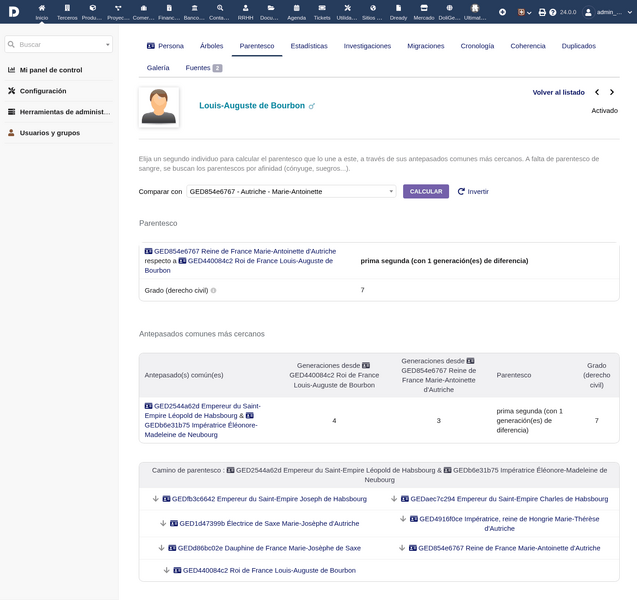The height and width of the screenshot is (600, 637).
Task: Open the Terceros module icon
Action: (x=67, y=8)
